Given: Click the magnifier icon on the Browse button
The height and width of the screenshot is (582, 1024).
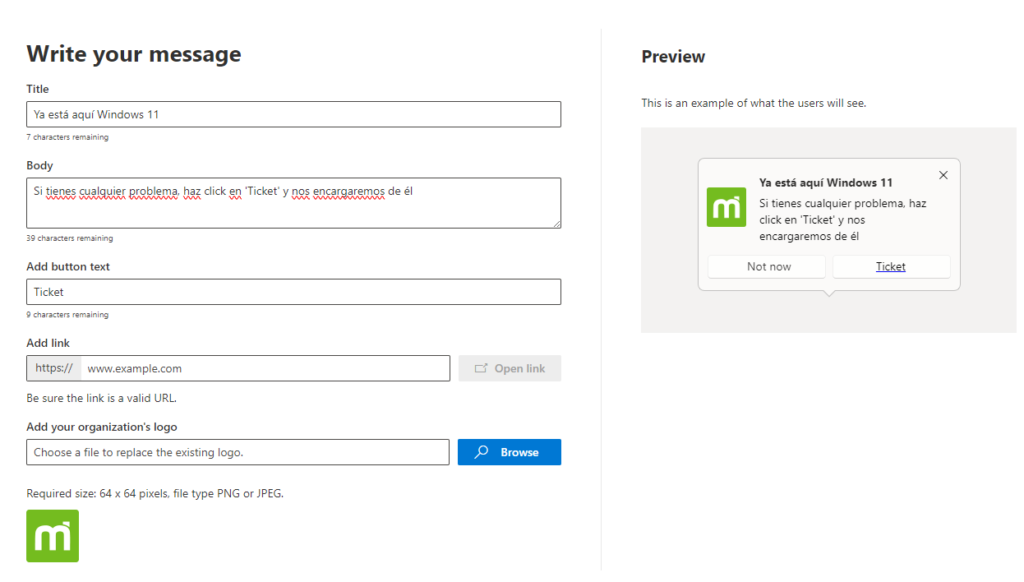Looking at the screenshot, I should click(x=482, y=452).
